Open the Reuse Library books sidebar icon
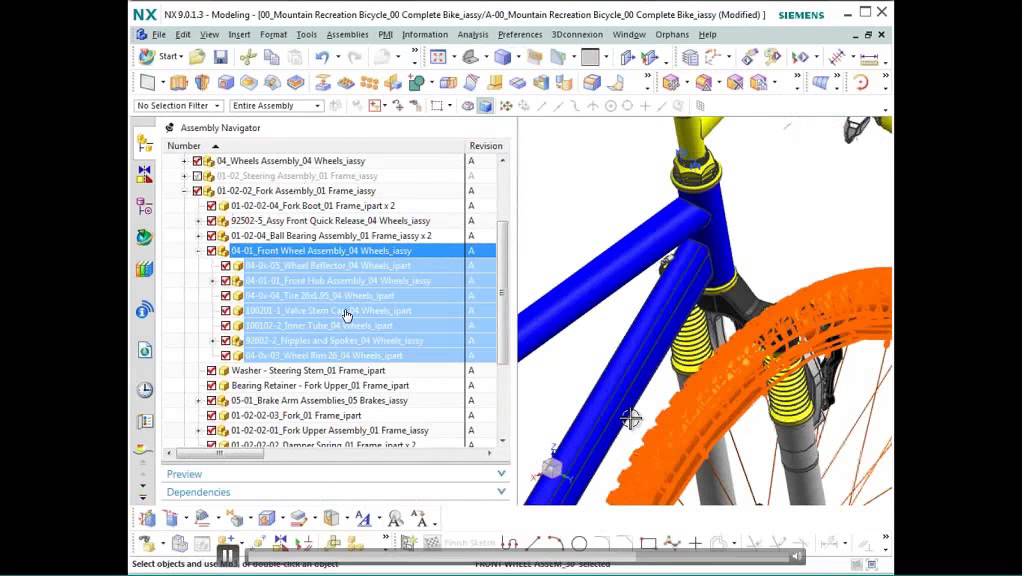Screen dimensions: 1024x576 [144, 269]
